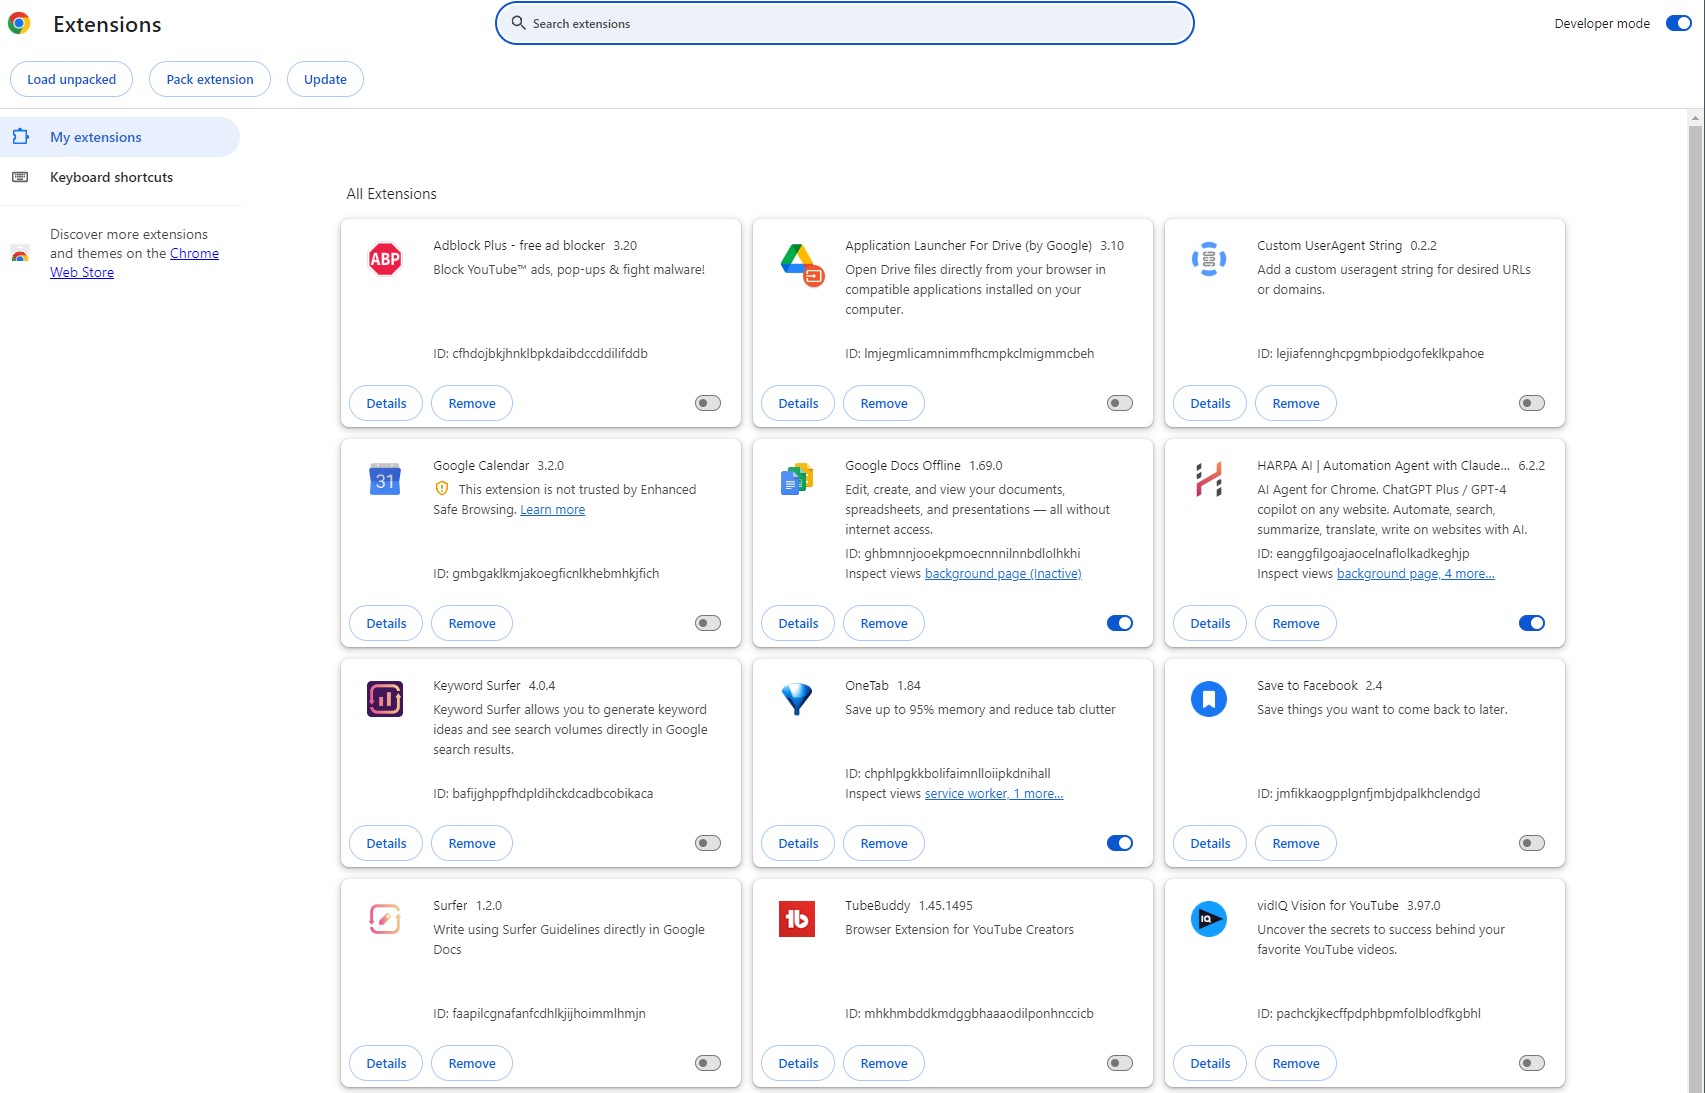This screenshot has width=1705, height=1093.
Task: Enable Application Launcher For Drive
Action: click(1120, 403)
